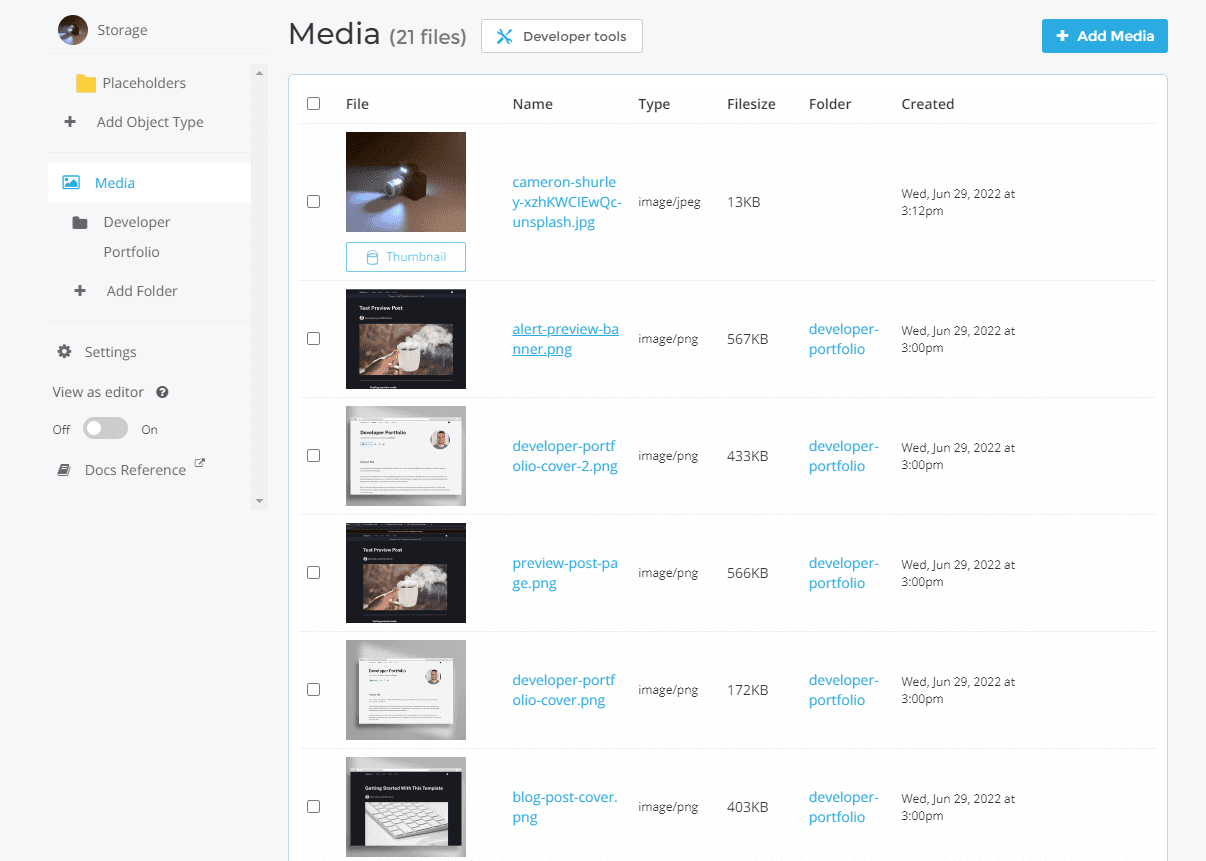The image size is (1206, 861).
Task: Open developer-portfolio-cover.png file name link
Action: [x=565, y=690]
